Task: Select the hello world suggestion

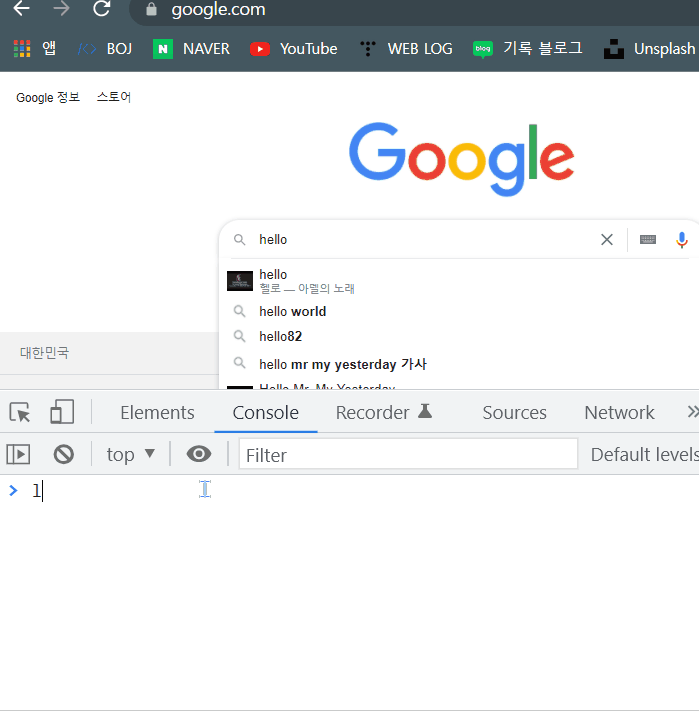Action: pyautogui.click(x=459, y=312)
